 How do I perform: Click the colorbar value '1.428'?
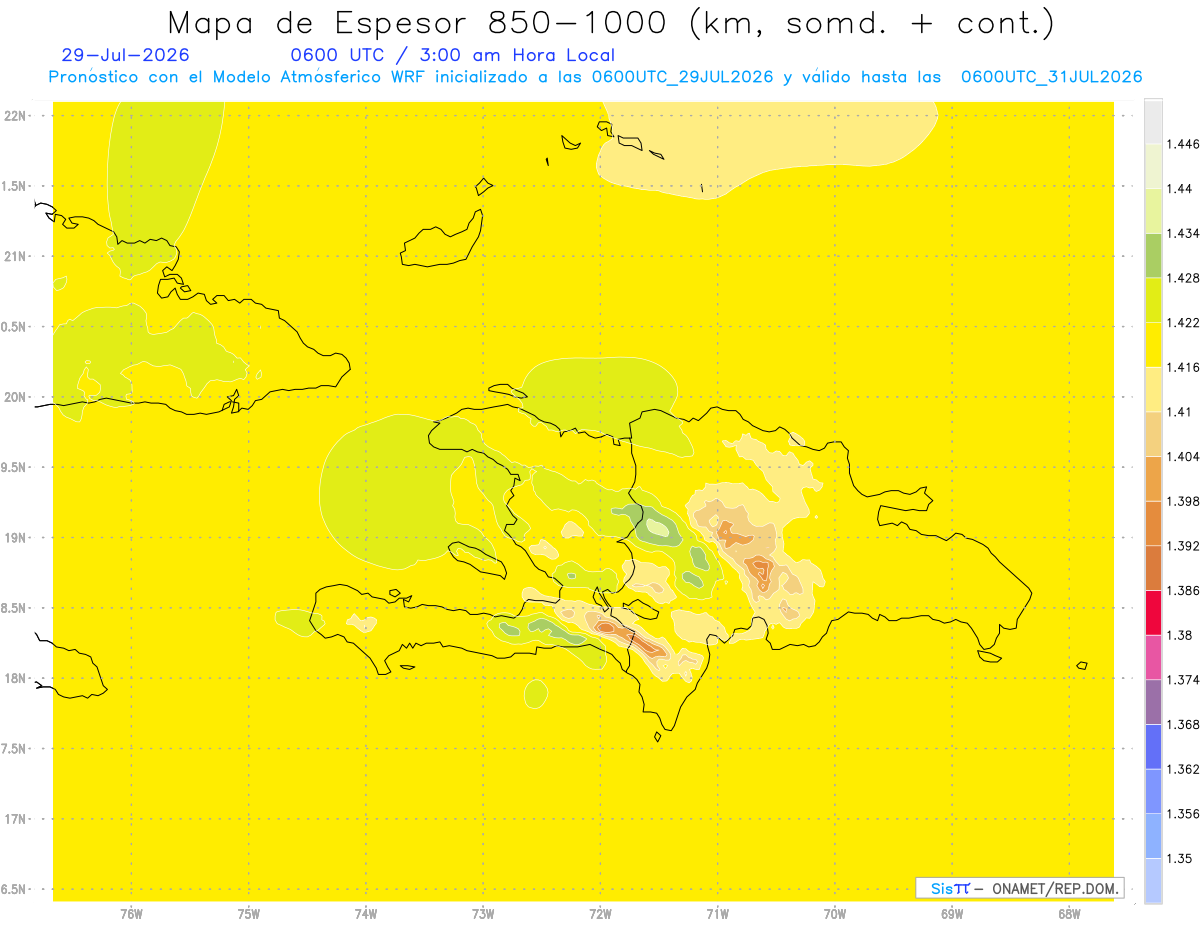tap(1183, 278)
